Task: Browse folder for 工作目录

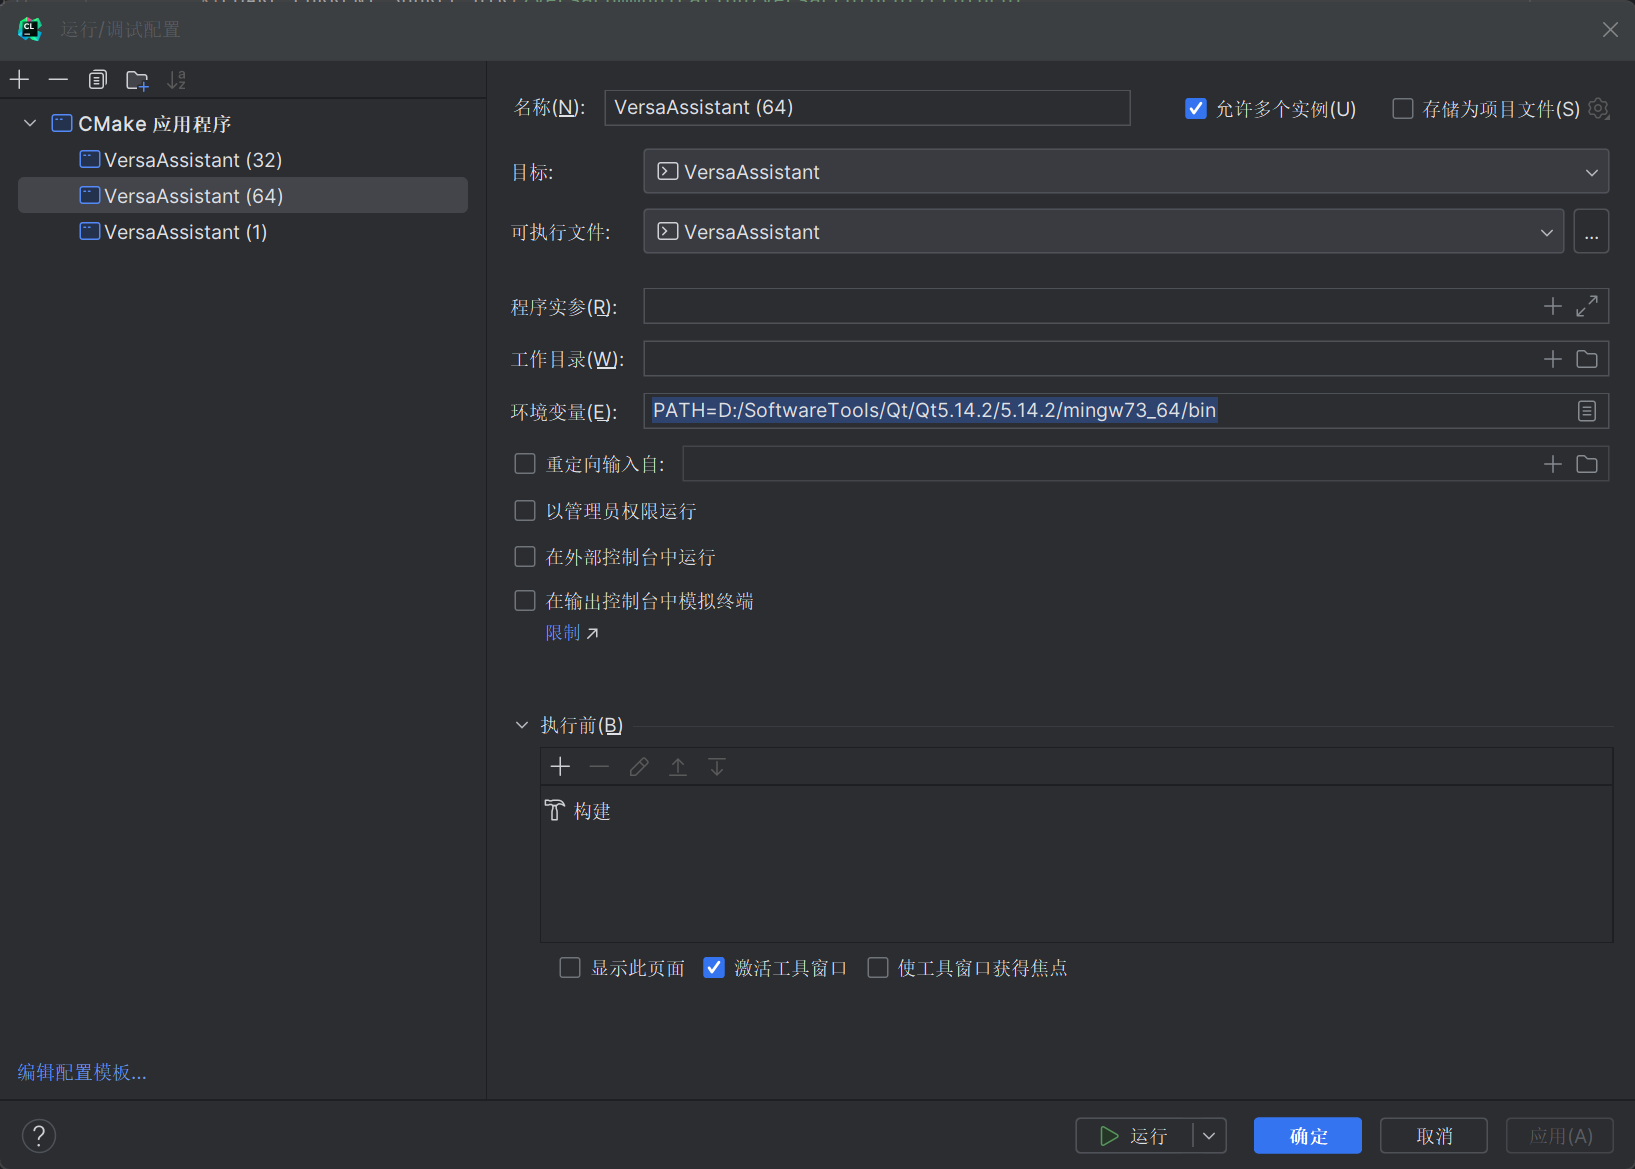Action: click(1587, 359)
